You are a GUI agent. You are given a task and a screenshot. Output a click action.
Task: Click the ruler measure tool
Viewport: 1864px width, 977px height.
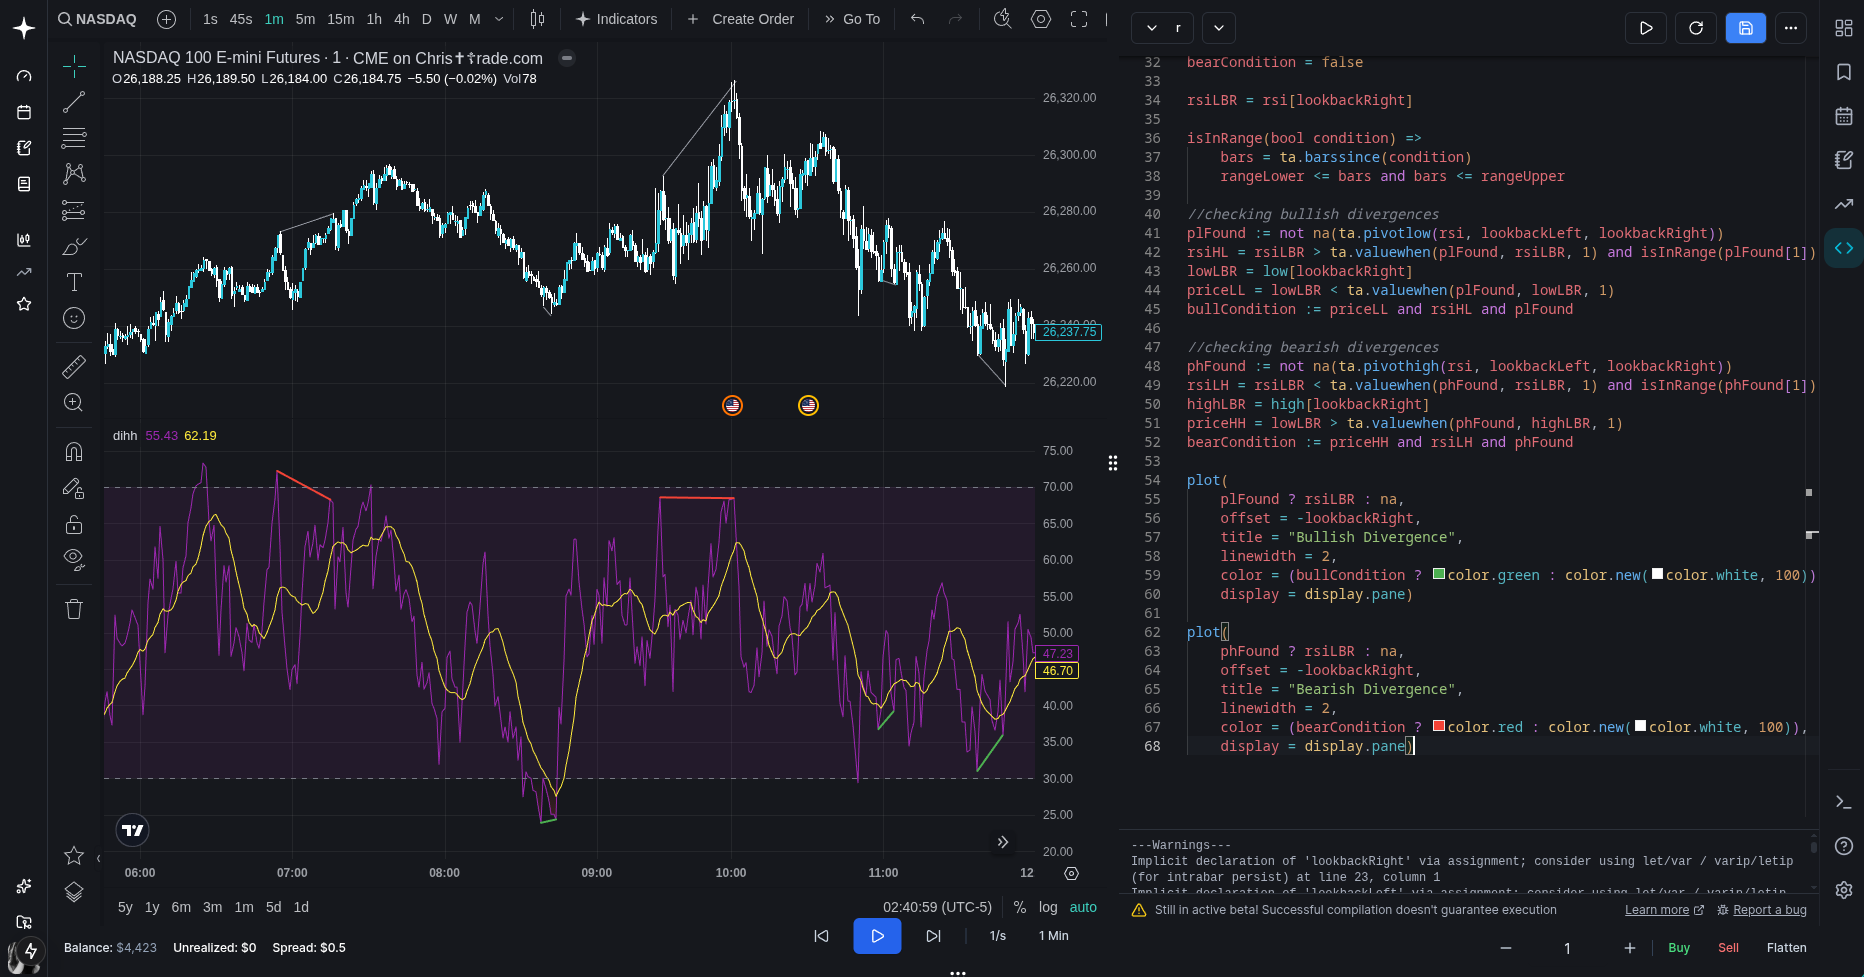(74, 367)
